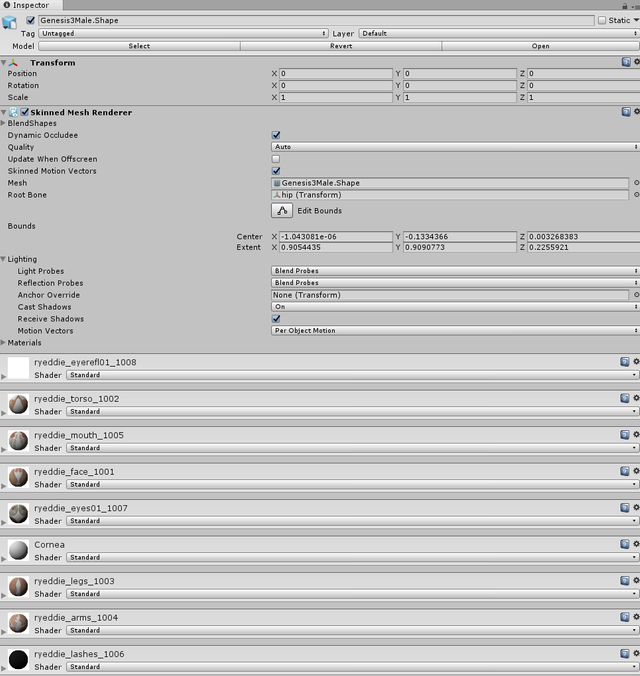Image resolution: width=640 pixels, height=676 pixels.
Task: Click the Scale Z input field
Action: 584,97
